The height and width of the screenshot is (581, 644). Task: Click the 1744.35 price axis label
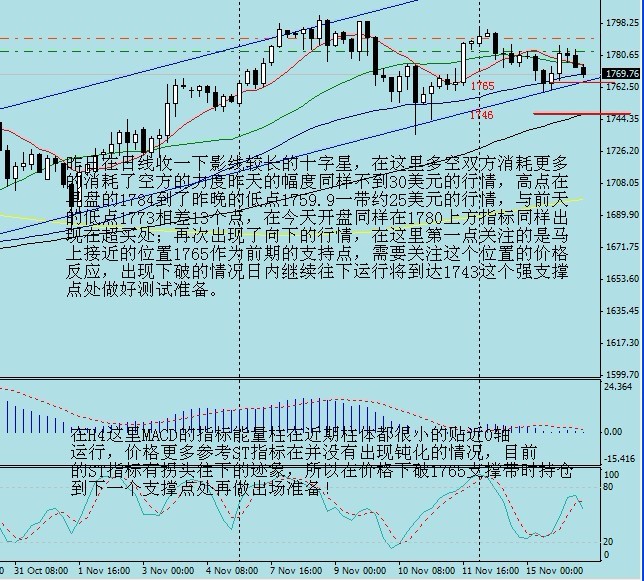(622, 119)
